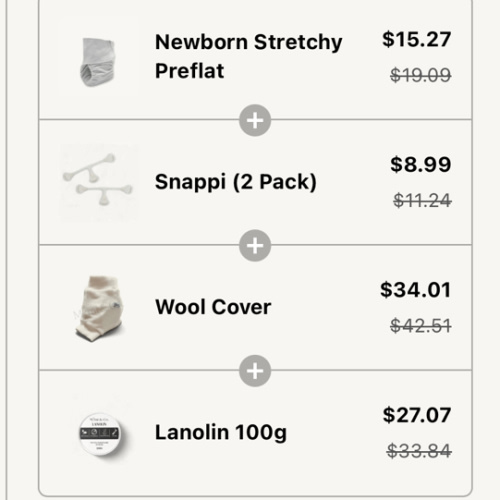Click plus icon between Wool Cover and Lanolin
The image size is (500, 500).
tap(255, 371)
